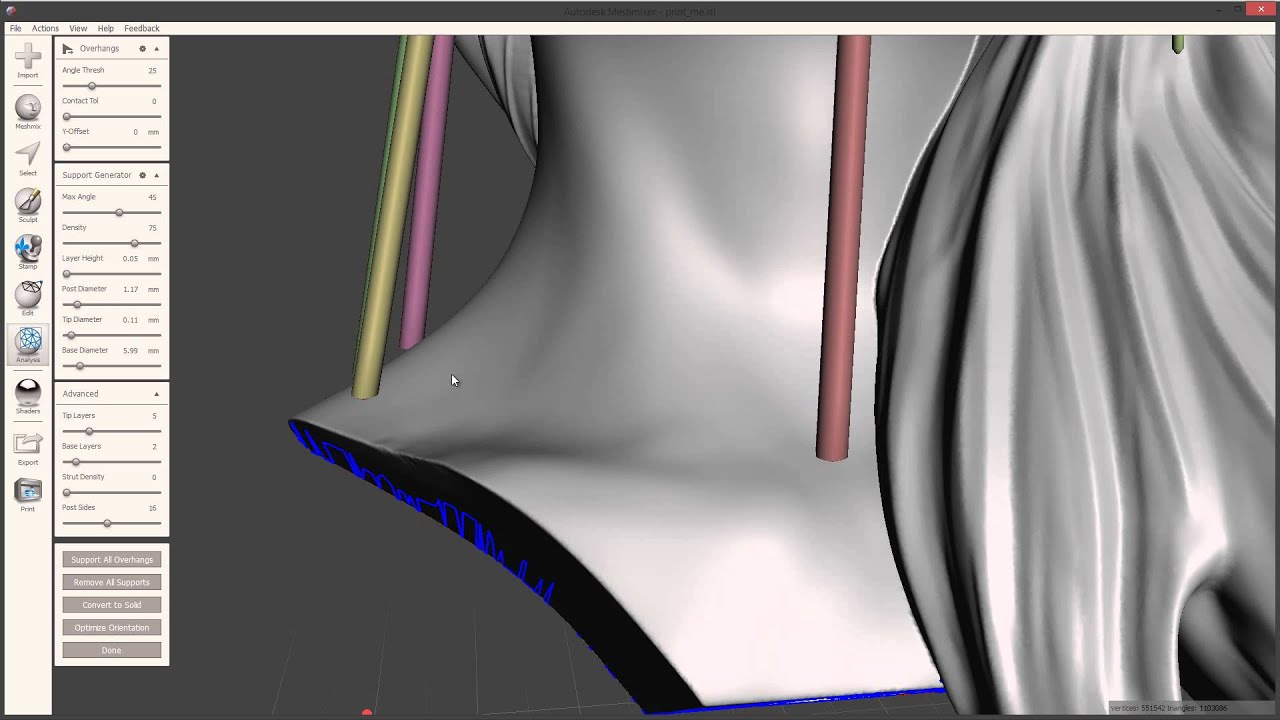The width and height of the screenshot is (1280, 720).
Task: Open the Shaders tool
Action: pyautogui.click(x=28, y=396)
